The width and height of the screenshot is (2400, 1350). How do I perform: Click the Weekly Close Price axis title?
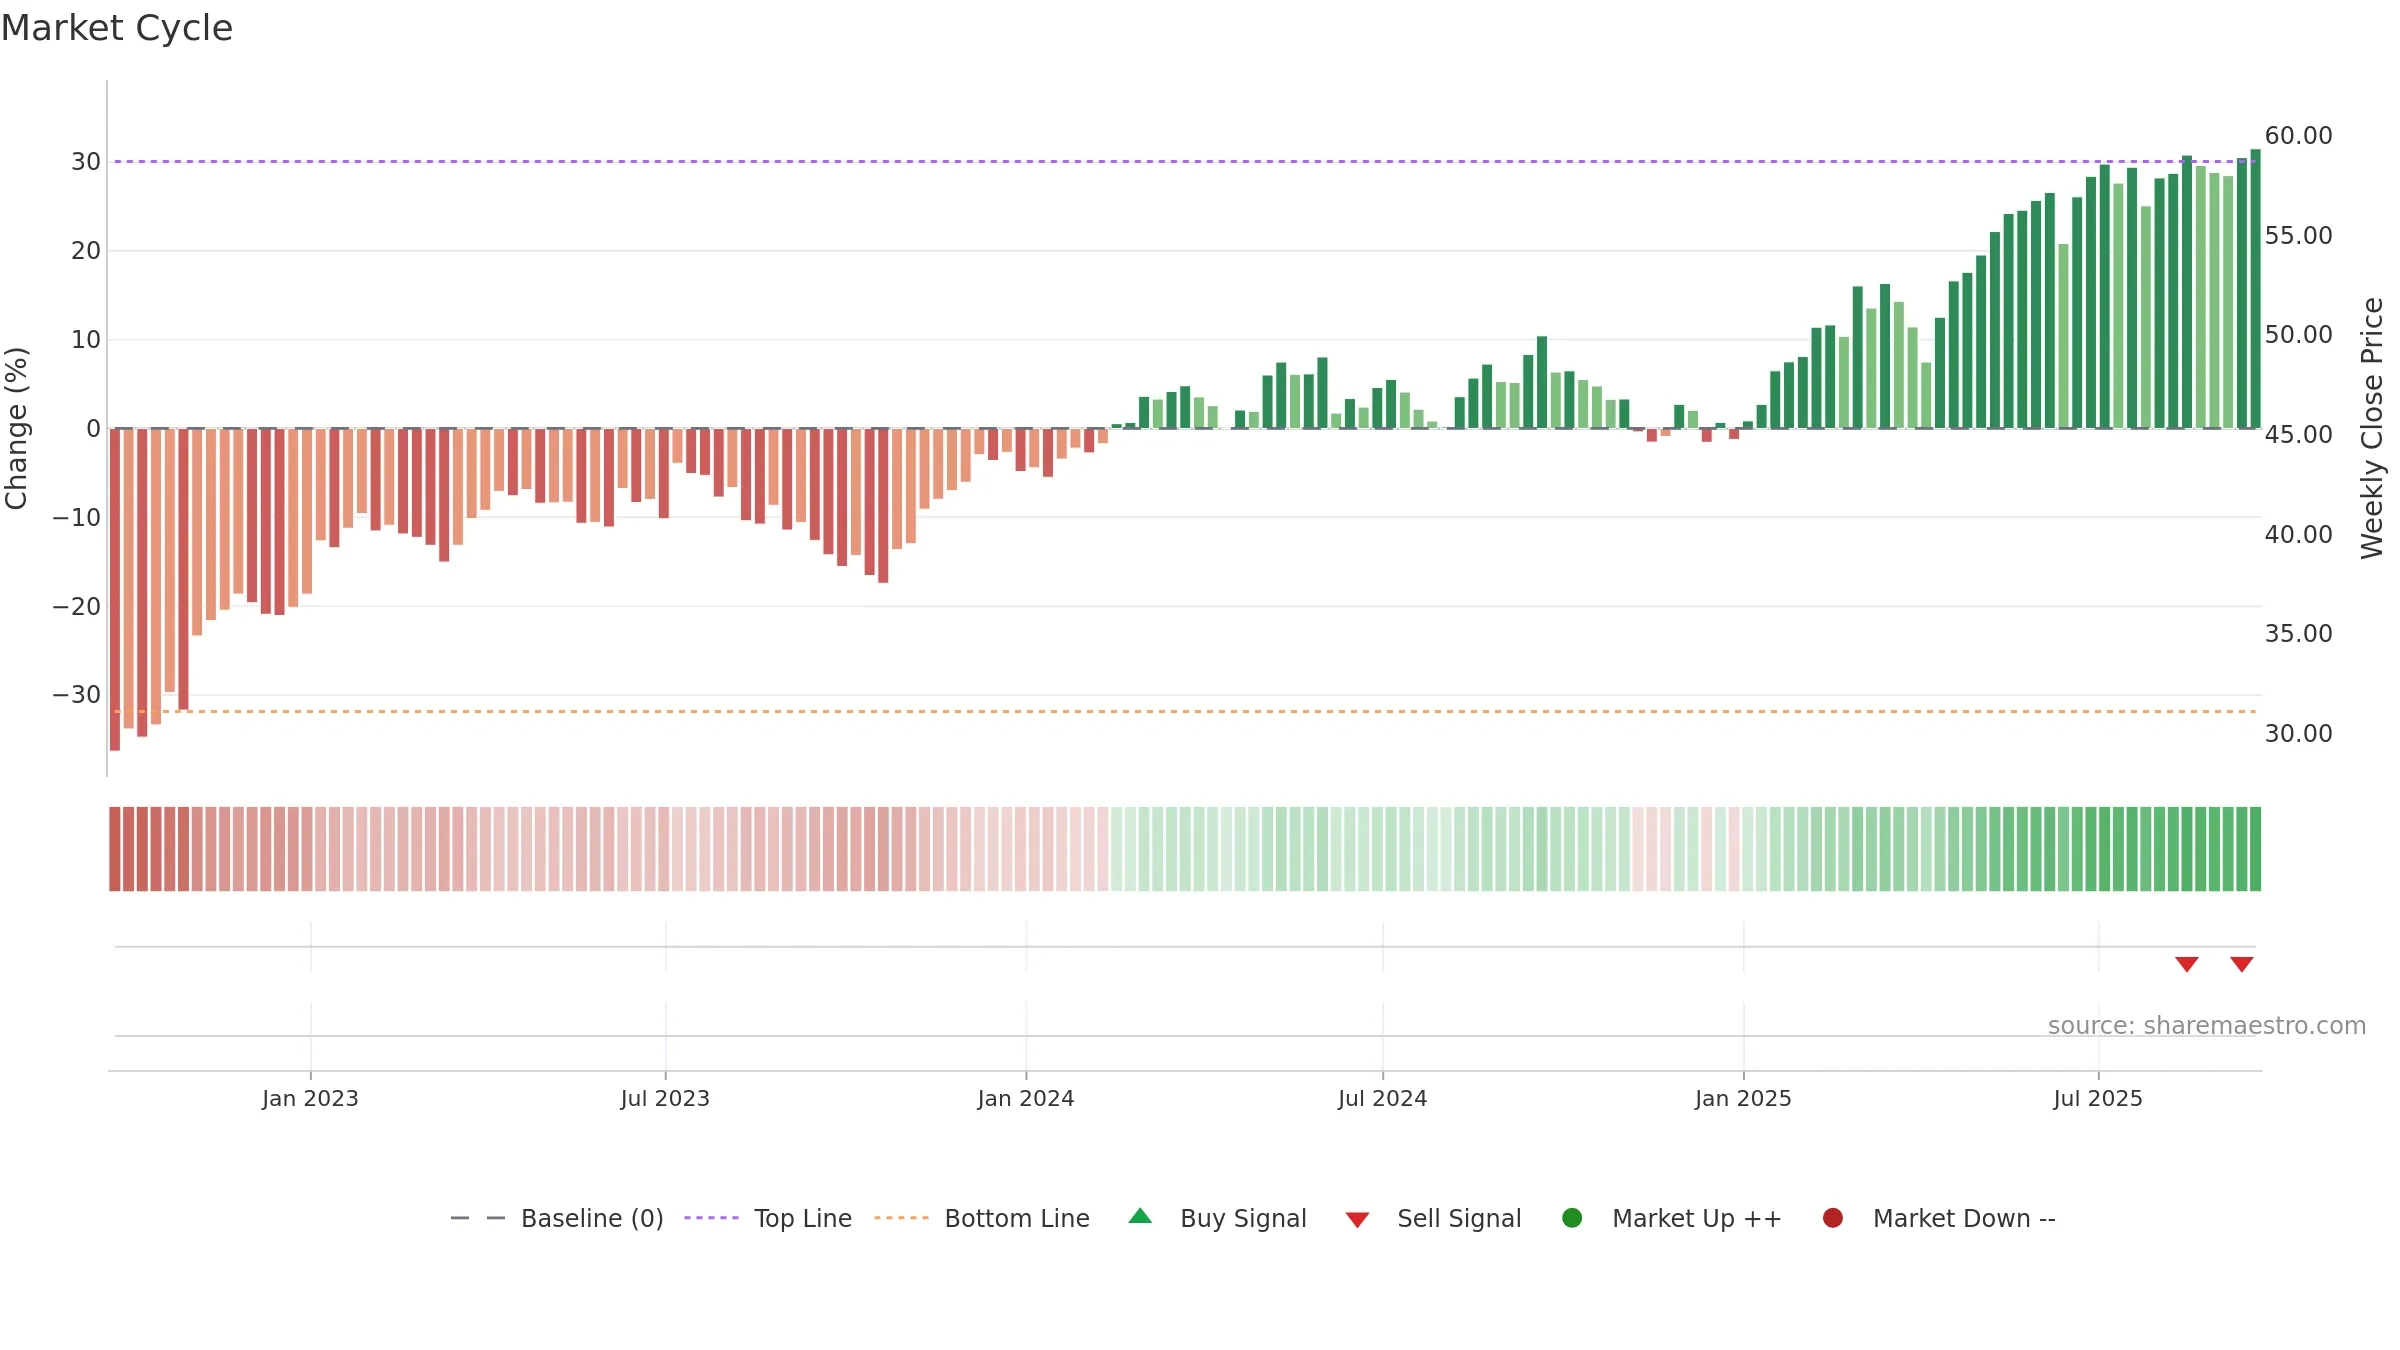pos(2372,428)
